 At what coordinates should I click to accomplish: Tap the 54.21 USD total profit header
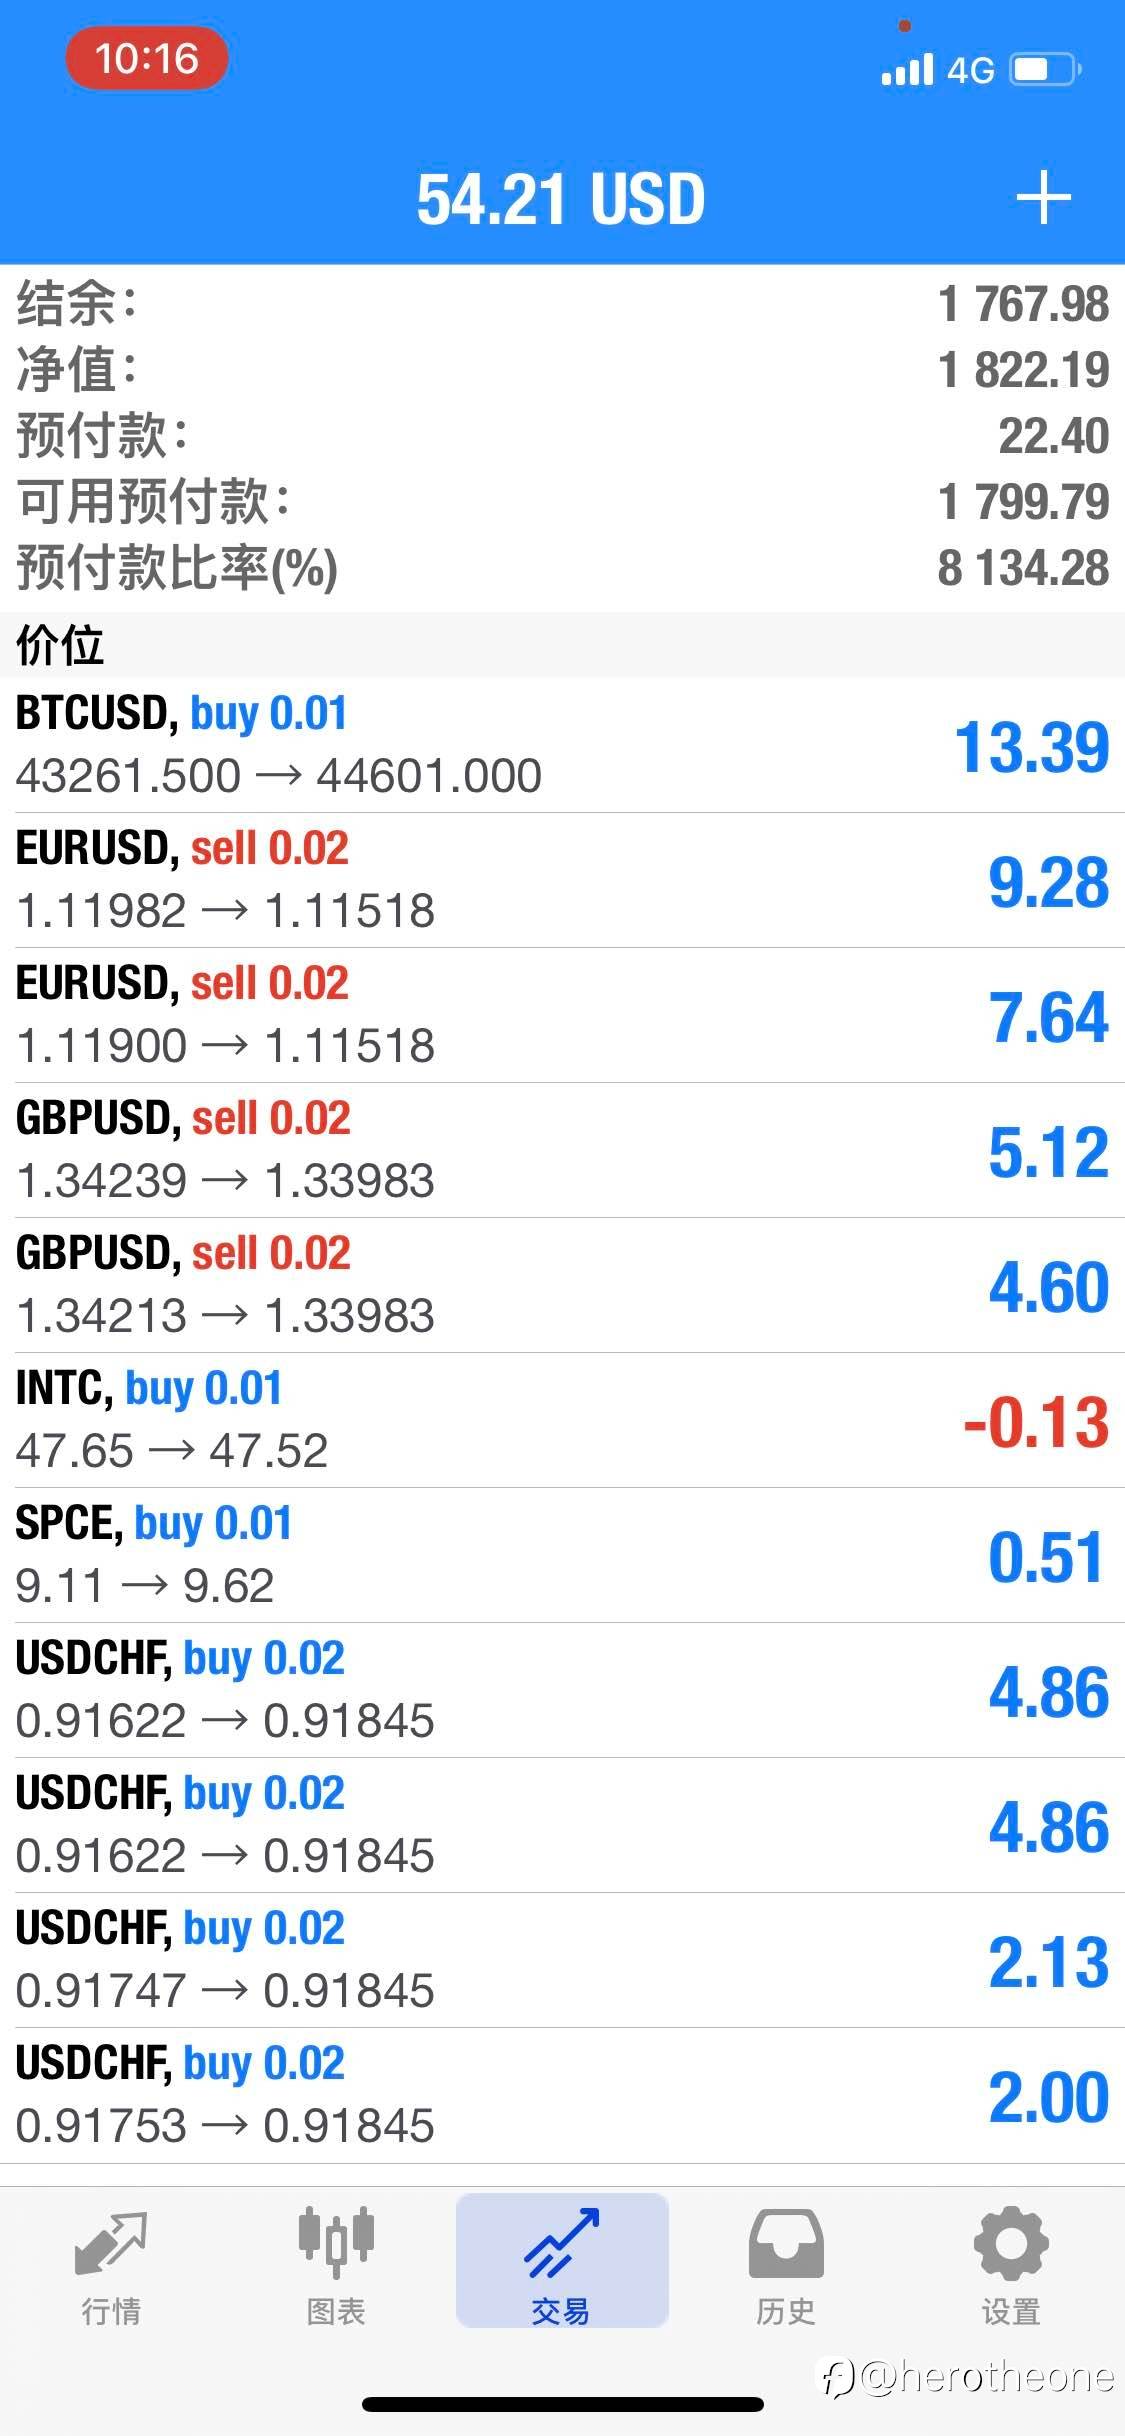(561, 198)
